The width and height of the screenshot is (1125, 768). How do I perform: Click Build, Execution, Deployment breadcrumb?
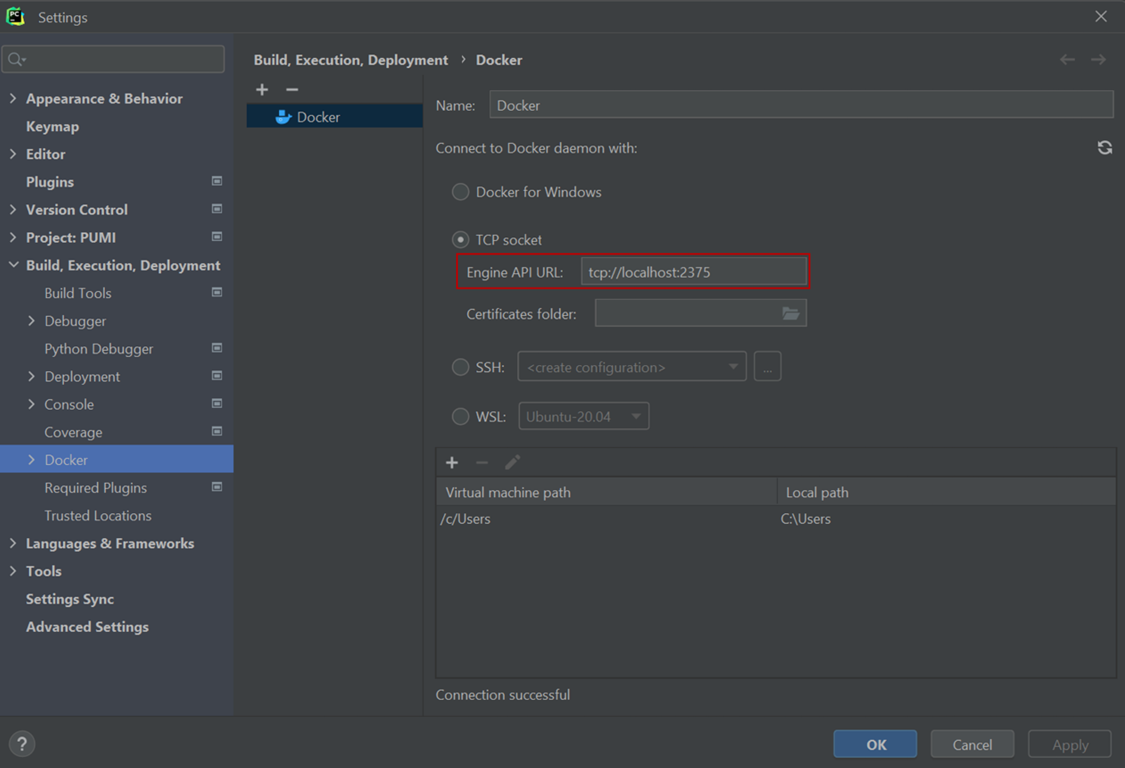coord(351,60)
